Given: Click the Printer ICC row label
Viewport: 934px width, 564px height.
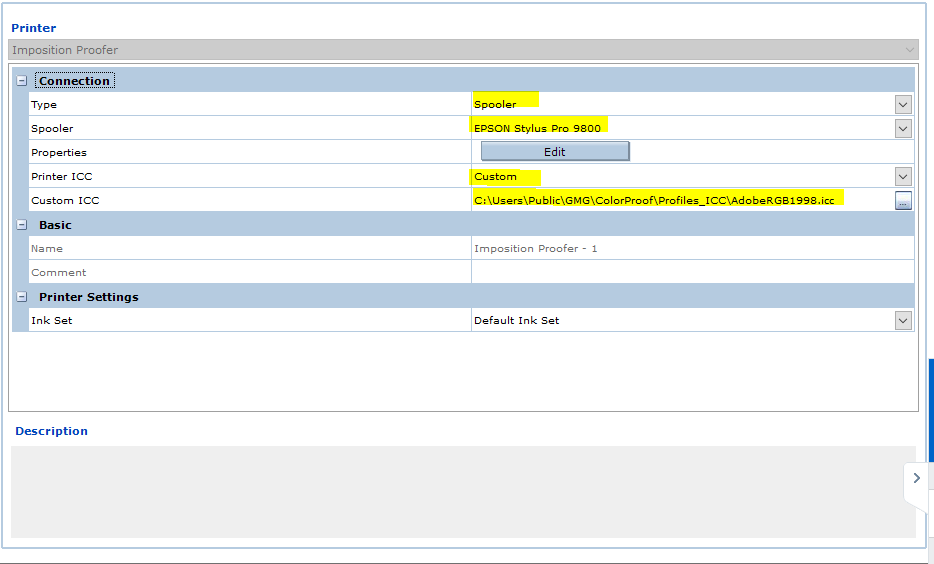Looking at the screenshot, I should (x=62, y=176).
